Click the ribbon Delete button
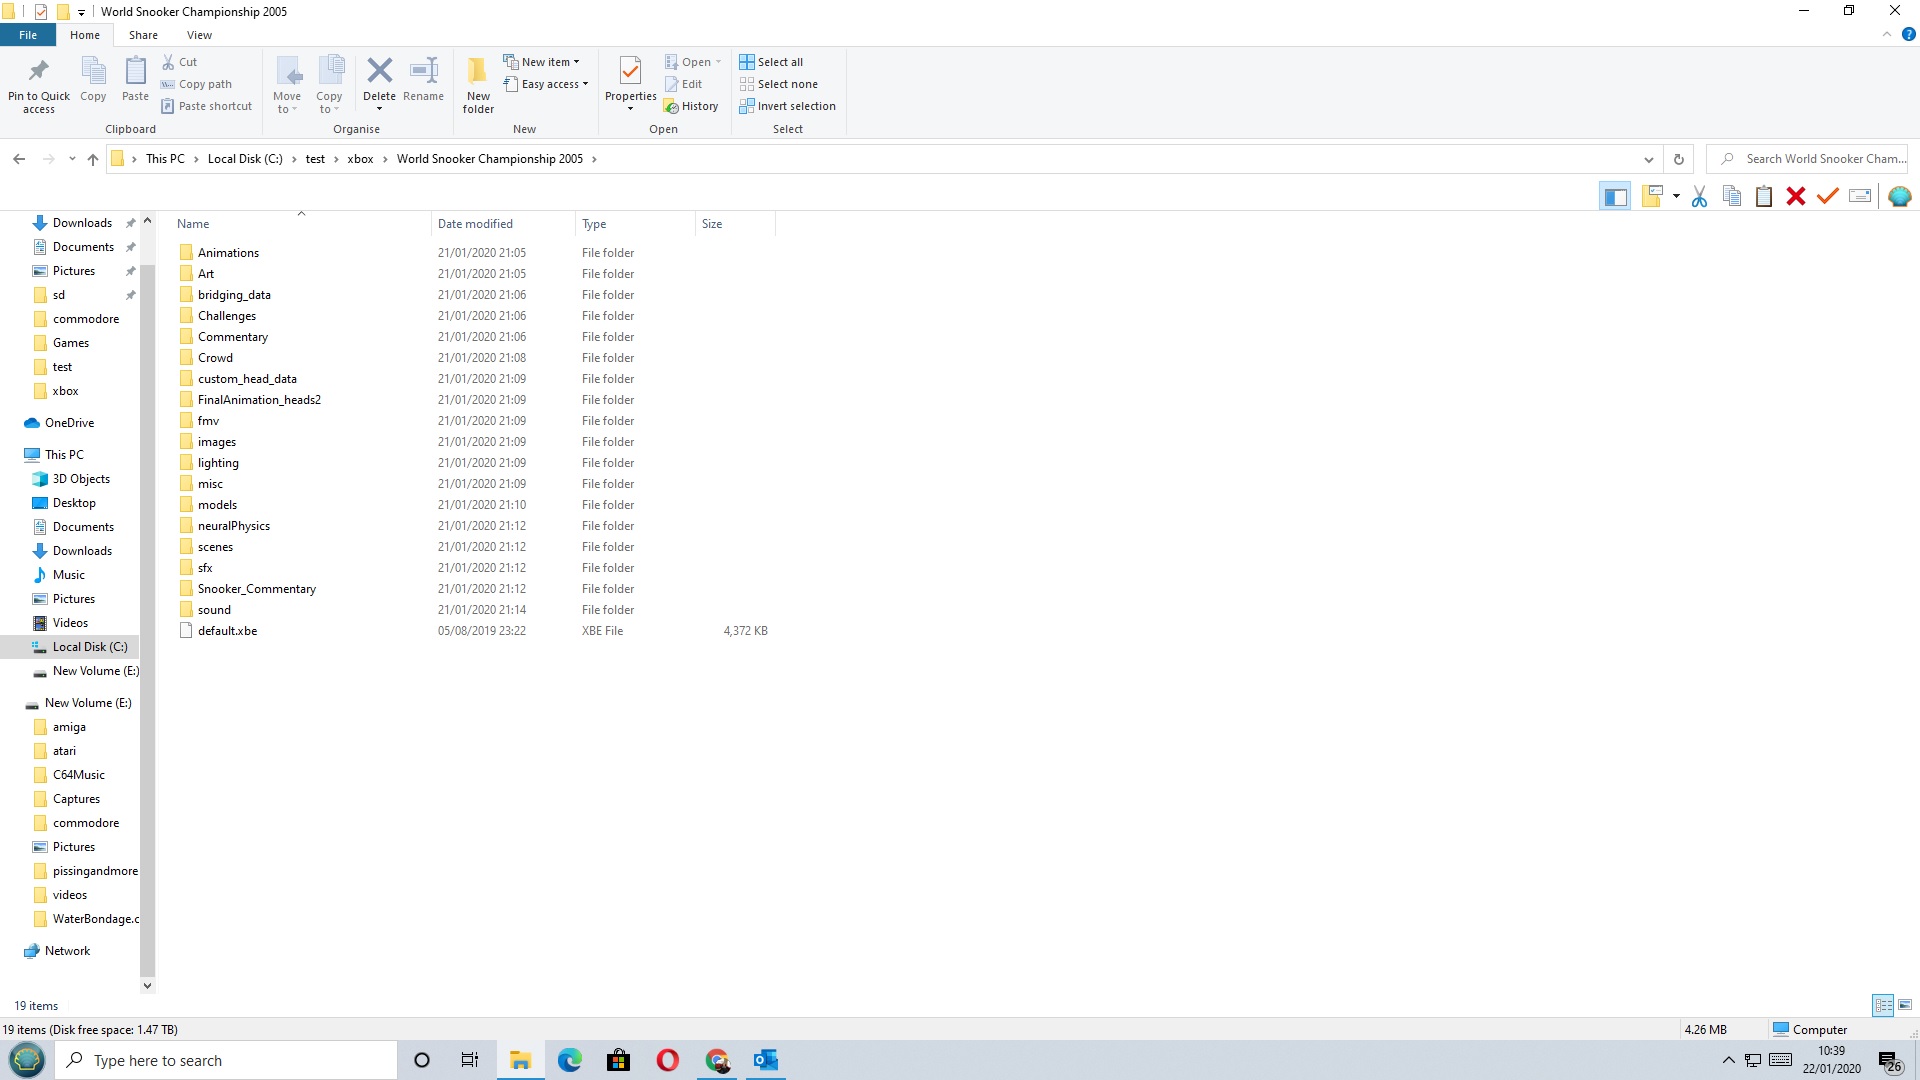This screenshot has height=1080, width=1920. (x=379, y=83)
